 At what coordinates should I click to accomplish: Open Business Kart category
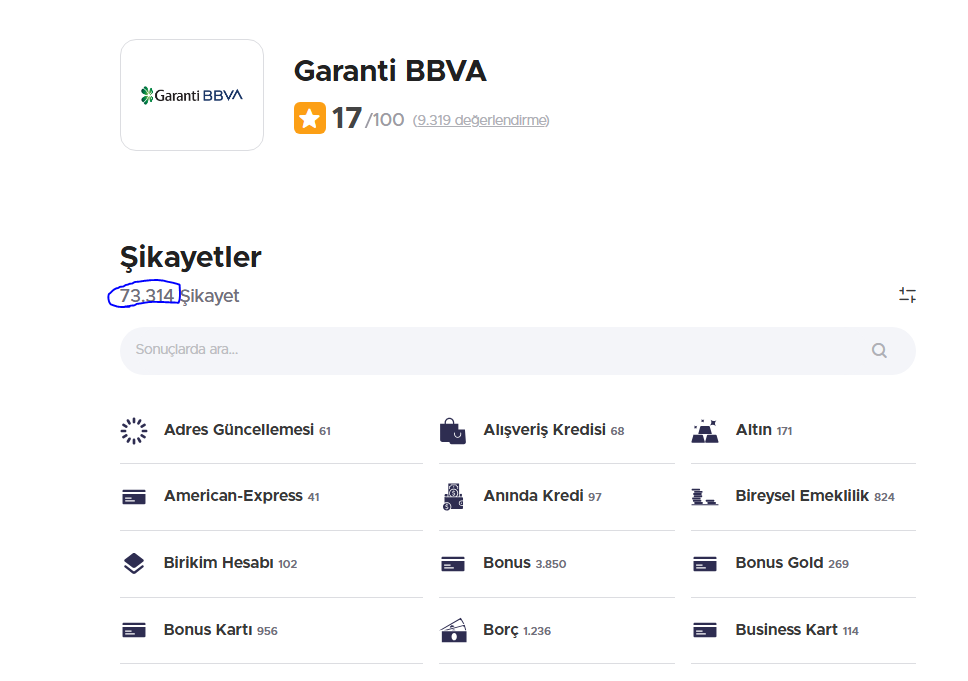pos(786,629)
